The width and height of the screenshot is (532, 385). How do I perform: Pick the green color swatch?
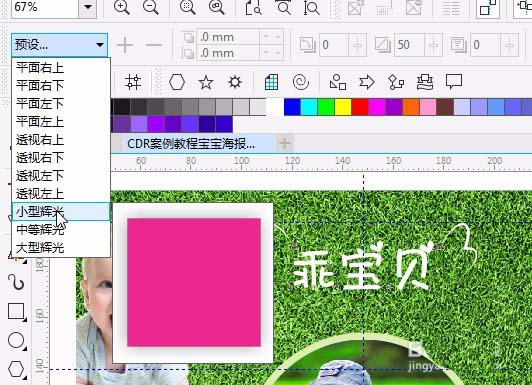[326, 107]
